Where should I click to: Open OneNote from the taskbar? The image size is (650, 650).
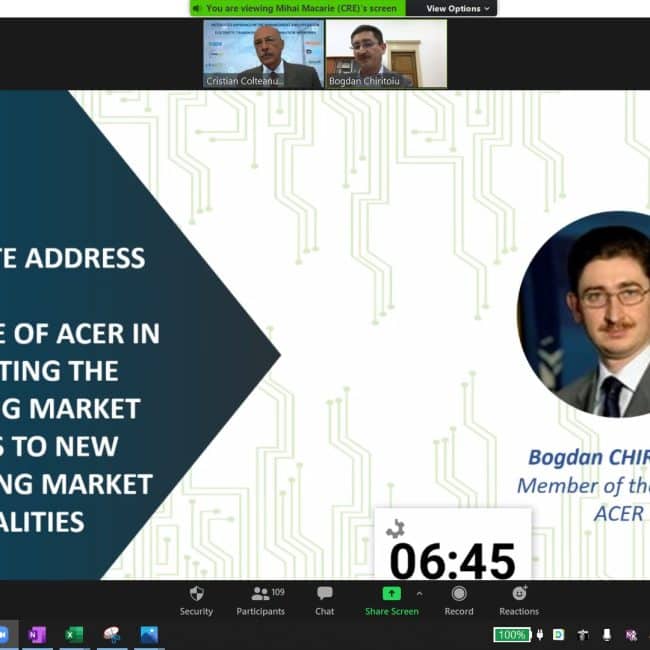(x=37, y=635)
